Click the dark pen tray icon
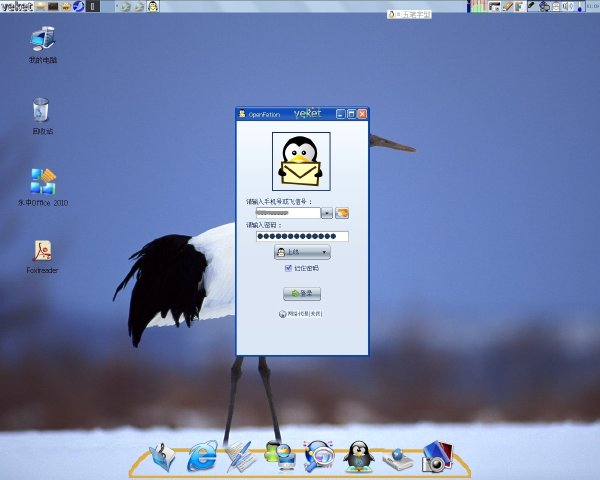This screenshot has width=600, height=480. pos(532,5)
